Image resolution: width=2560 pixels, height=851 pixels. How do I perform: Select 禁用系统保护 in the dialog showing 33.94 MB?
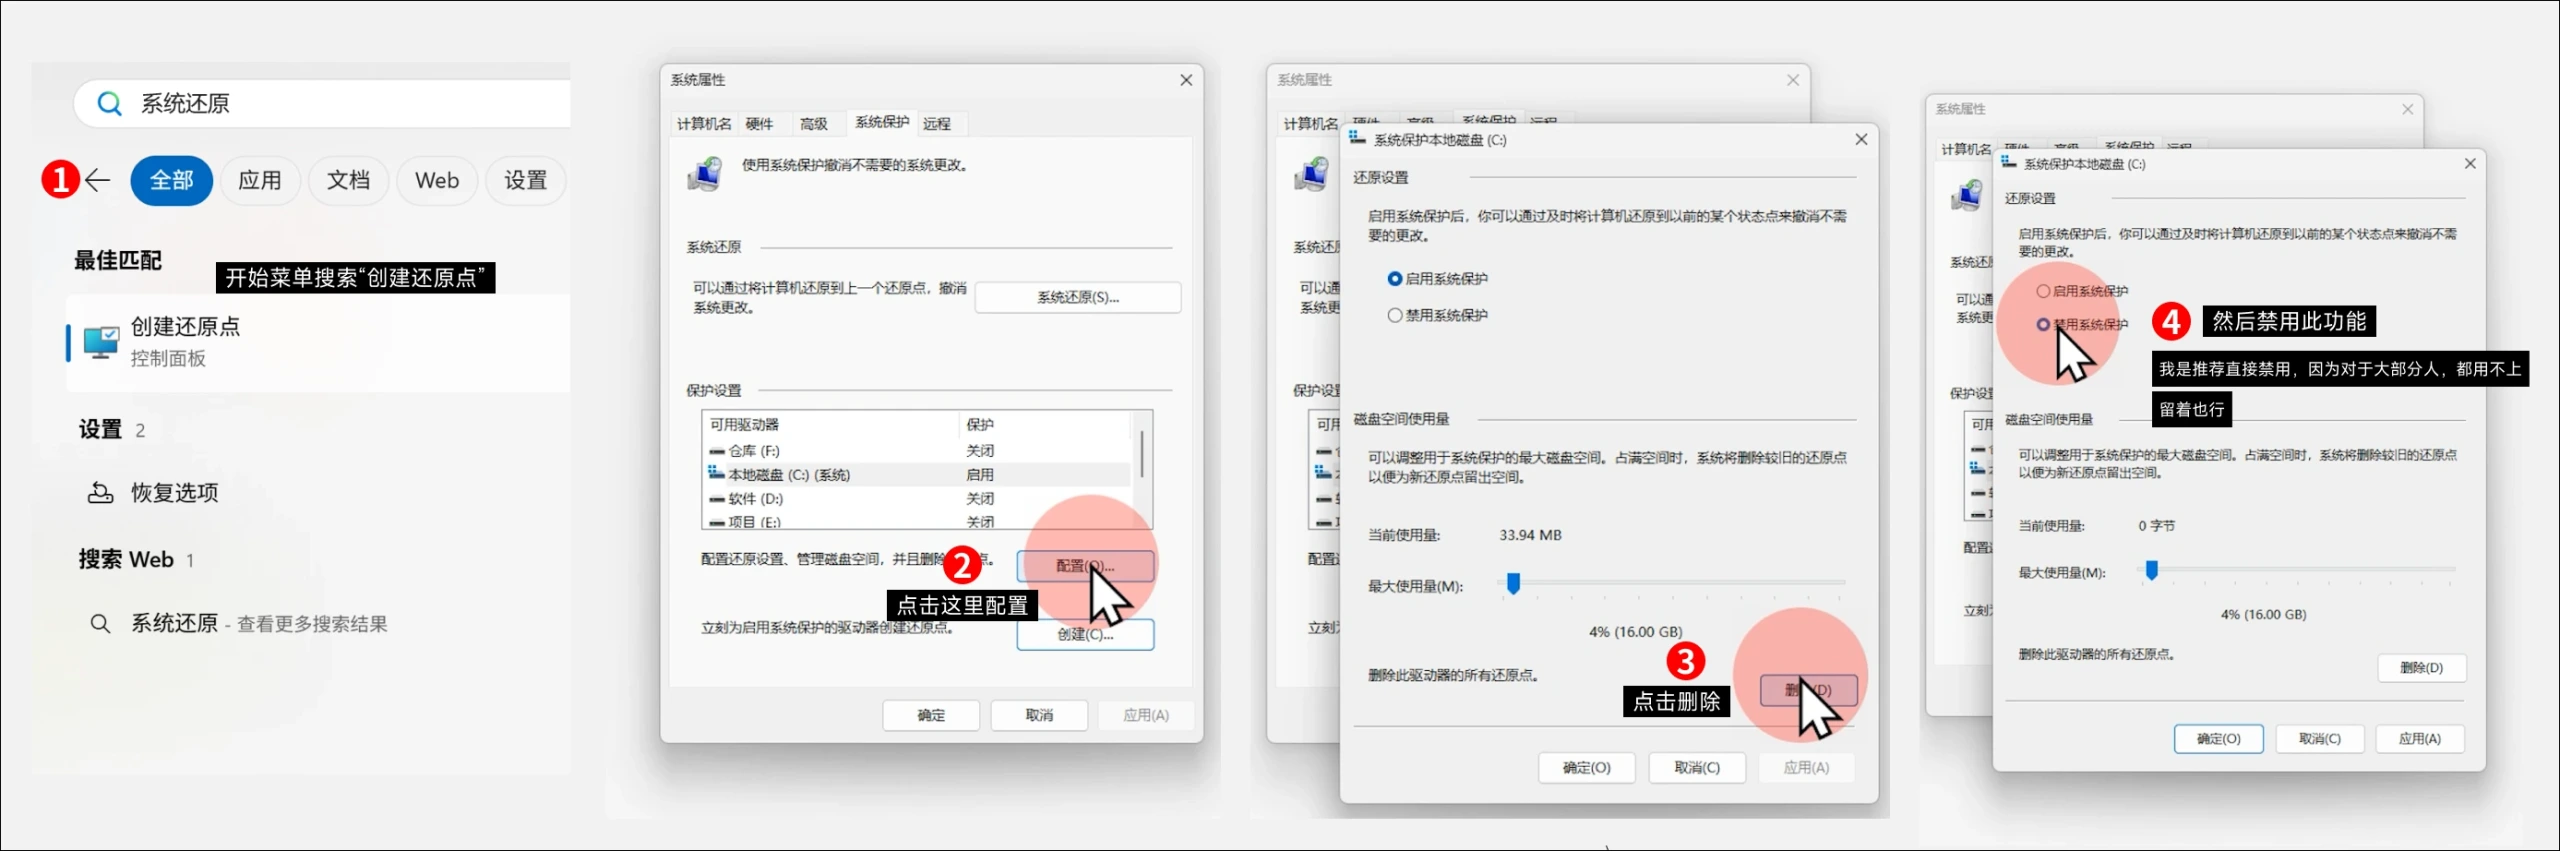point(1438,315)
